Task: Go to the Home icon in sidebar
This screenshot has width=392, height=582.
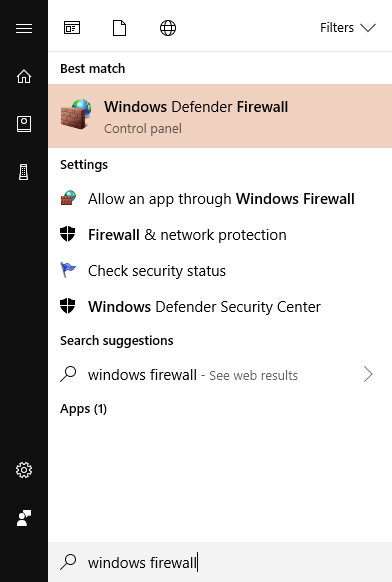Action: pos(24,76)
